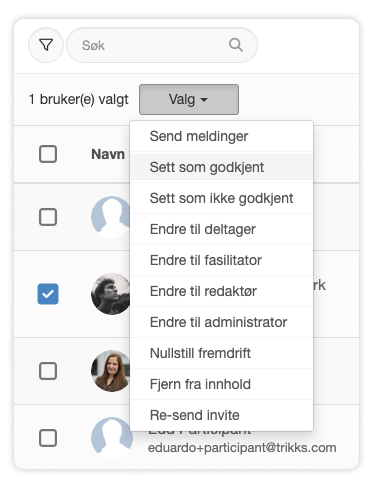Pick Endre til fasilitator entry

pyautogui.click(x=221, y=260)
